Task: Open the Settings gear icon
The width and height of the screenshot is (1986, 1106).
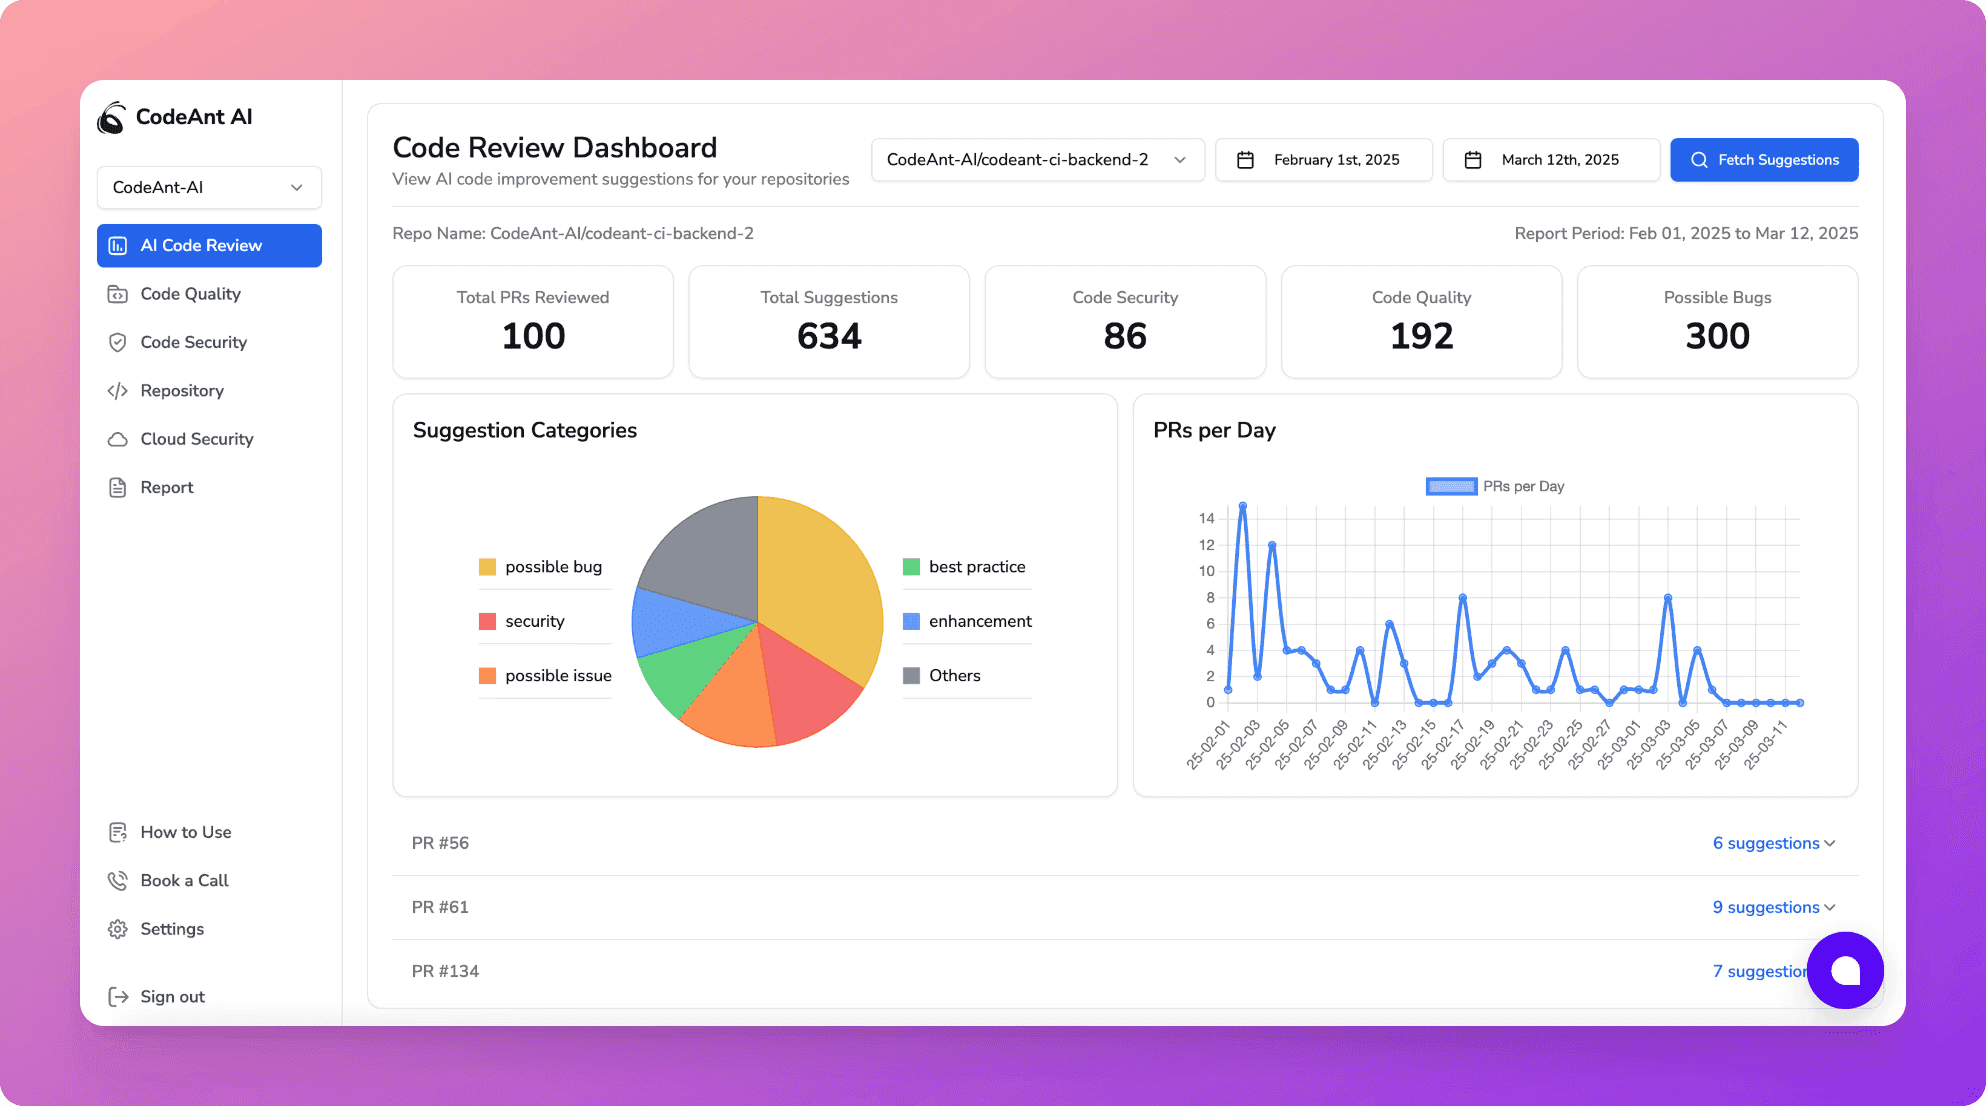Action: pos(117,929)
